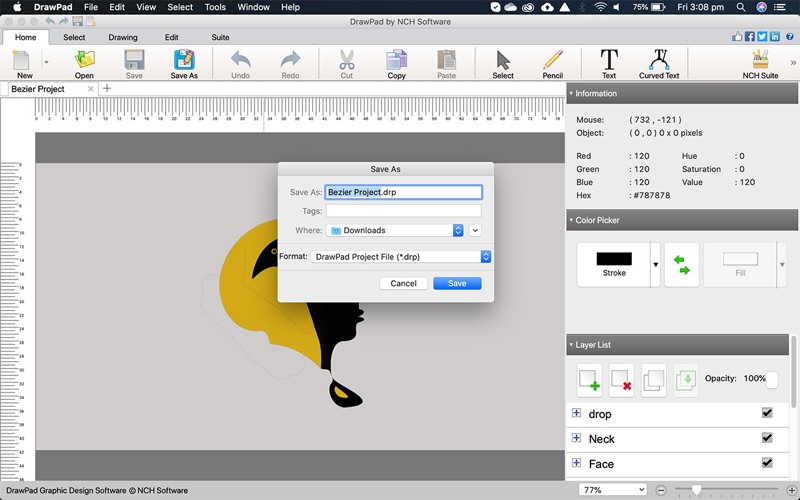This screenshot has height=500, width=800.
Task: Toggle visibility checkbox for drop layer
Action: (x=767, y=413)
